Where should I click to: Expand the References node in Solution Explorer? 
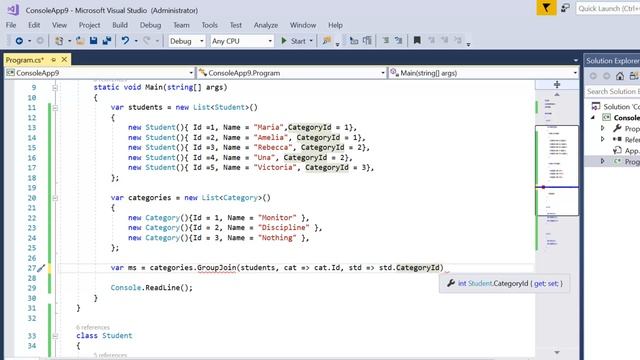coord(602,140)
